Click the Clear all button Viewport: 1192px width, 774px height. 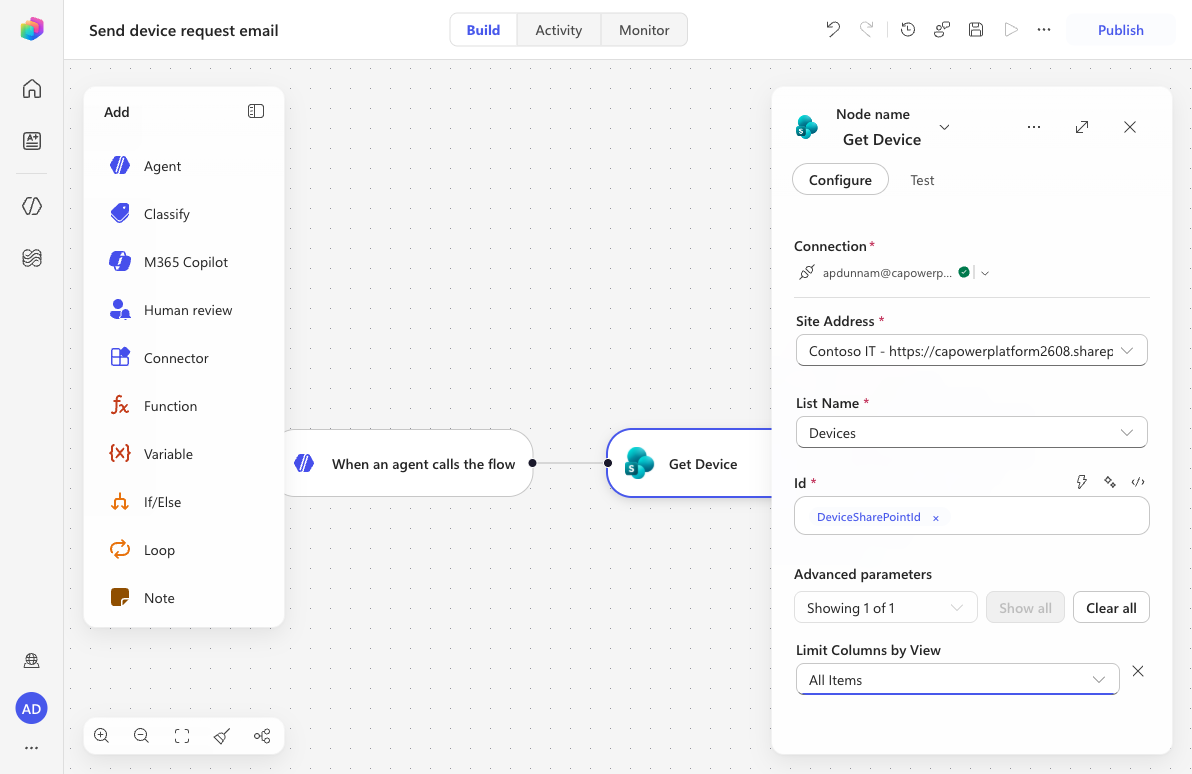point(1111,607)
